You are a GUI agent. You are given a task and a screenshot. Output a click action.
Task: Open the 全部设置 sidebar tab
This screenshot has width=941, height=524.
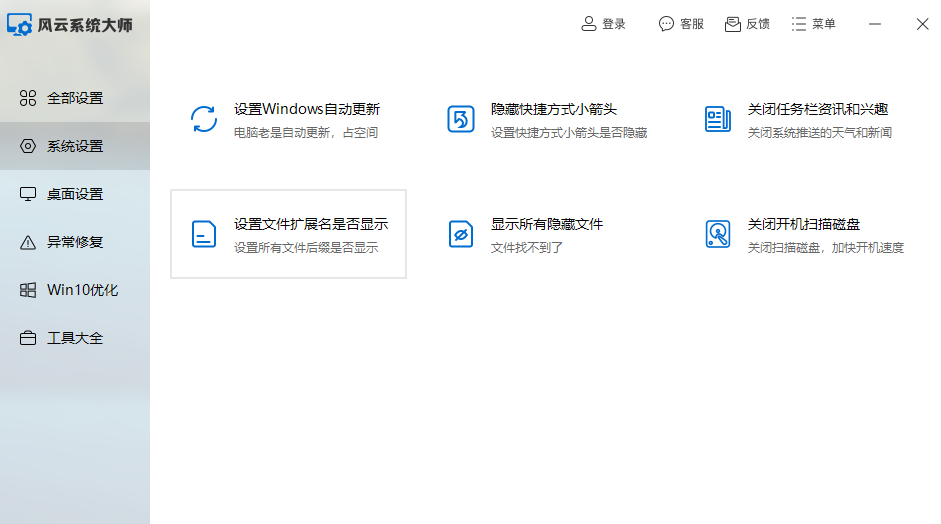(75, 98)
